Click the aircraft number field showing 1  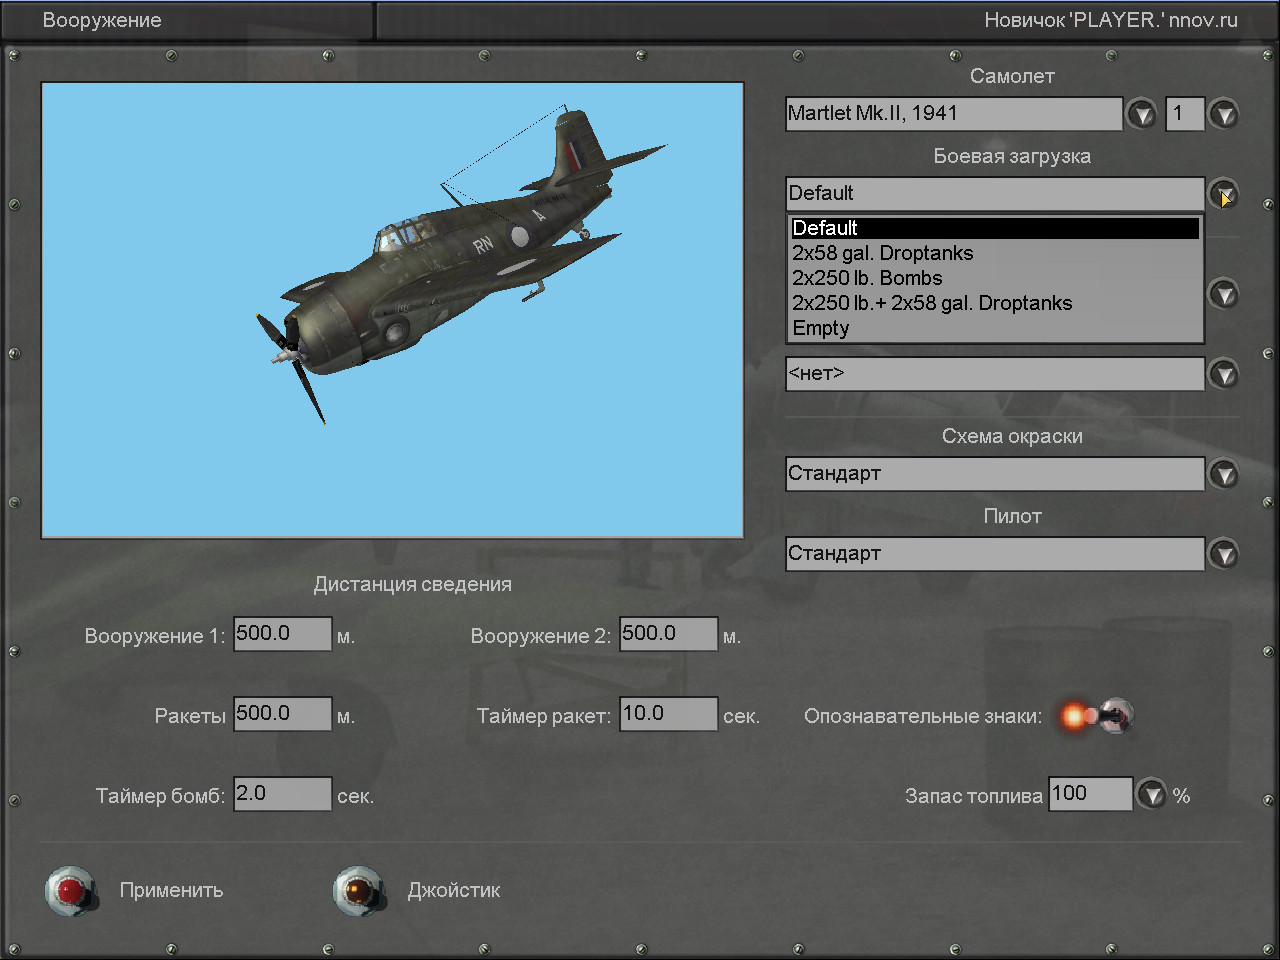click(1185, 114)
